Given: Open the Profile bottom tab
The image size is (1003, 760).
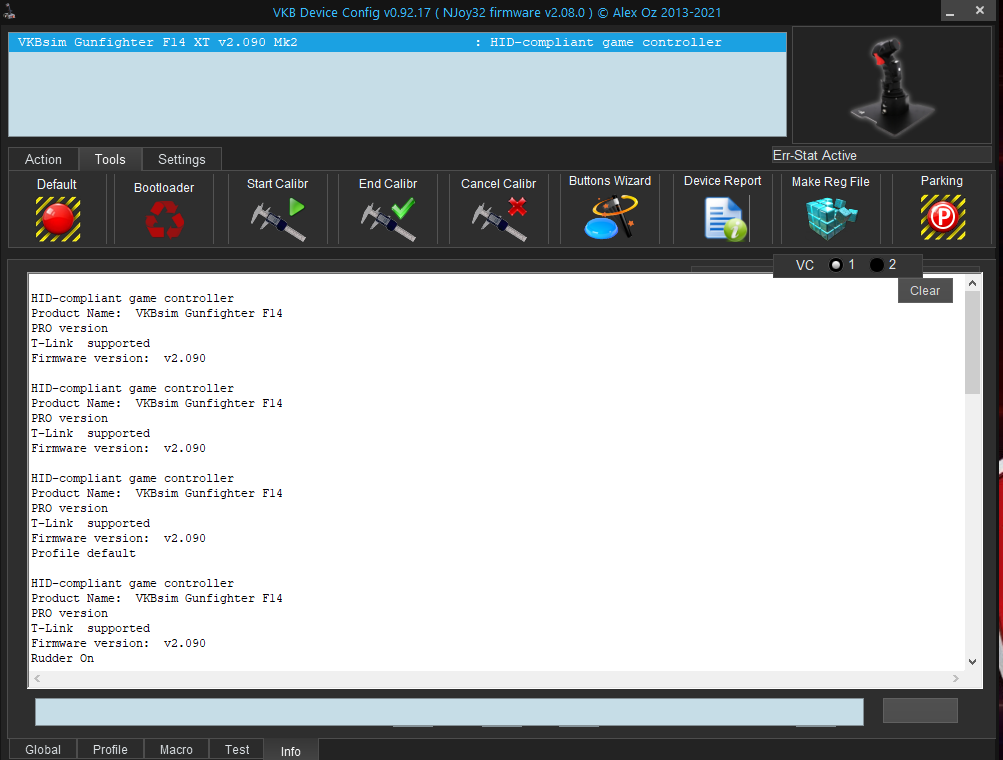Looking at the screenshot, I should (110, 749).
